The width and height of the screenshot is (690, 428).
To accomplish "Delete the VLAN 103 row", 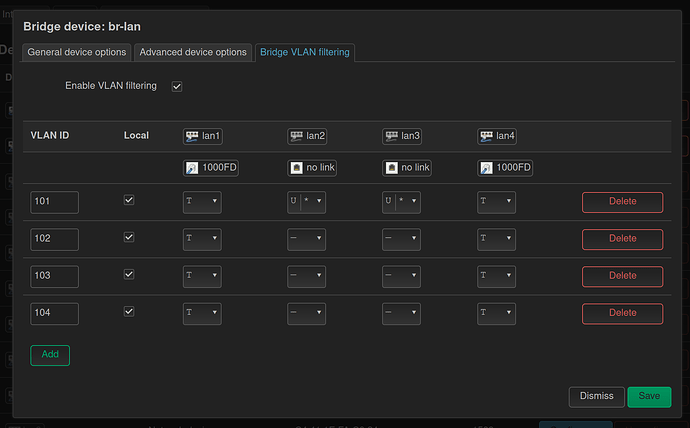I will (623, 276).
